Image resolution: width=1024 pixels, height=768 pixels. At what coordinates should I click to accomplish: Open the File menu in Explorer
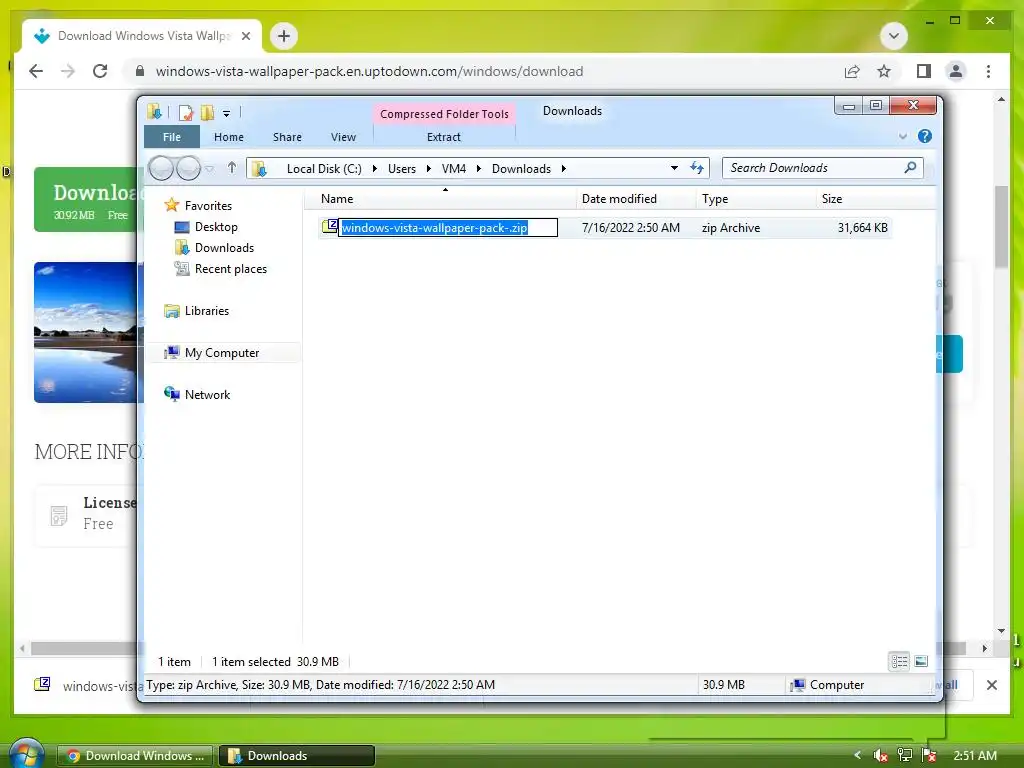172,137
